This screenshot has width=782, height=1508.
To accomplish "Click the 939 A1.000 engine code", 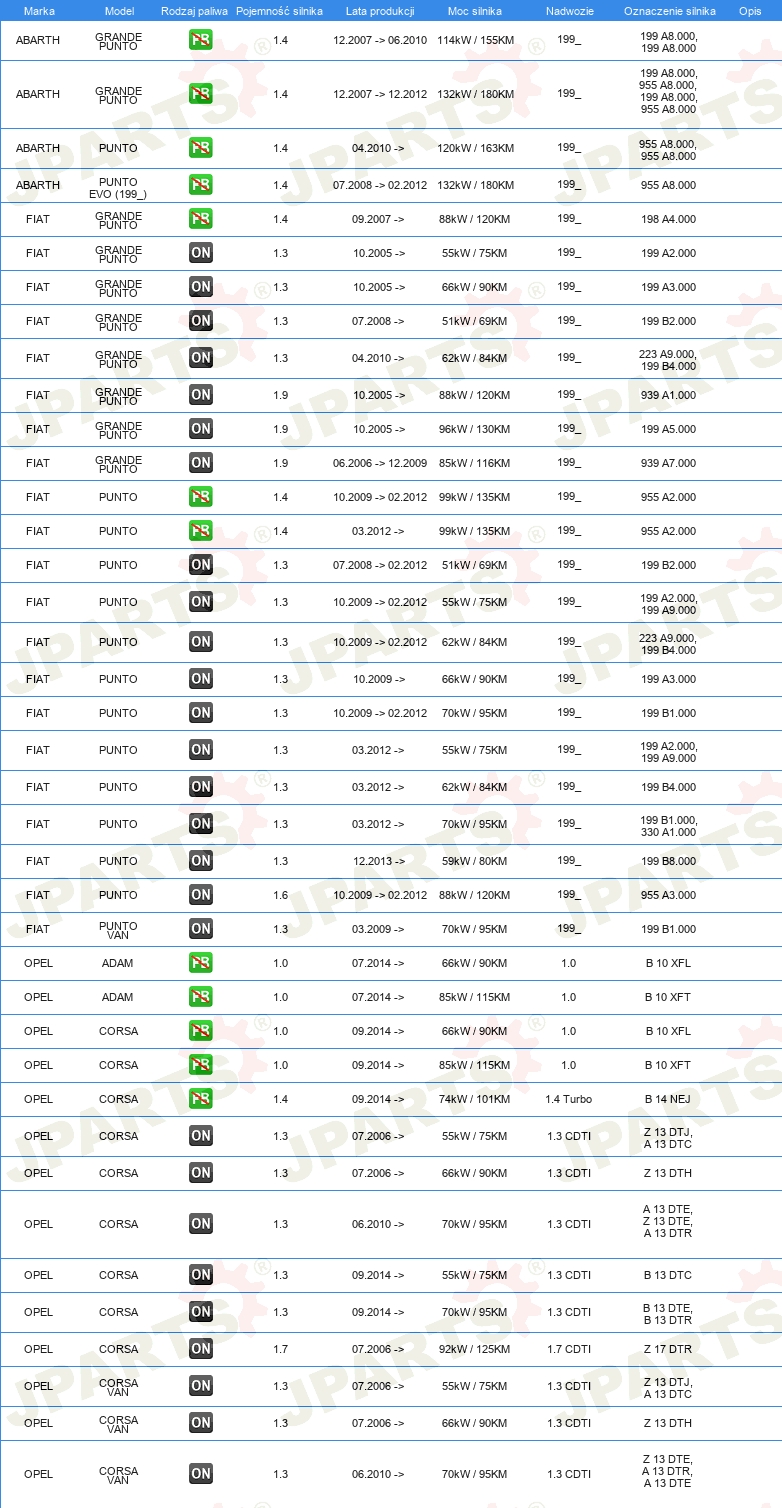I will tap(668, 395).
